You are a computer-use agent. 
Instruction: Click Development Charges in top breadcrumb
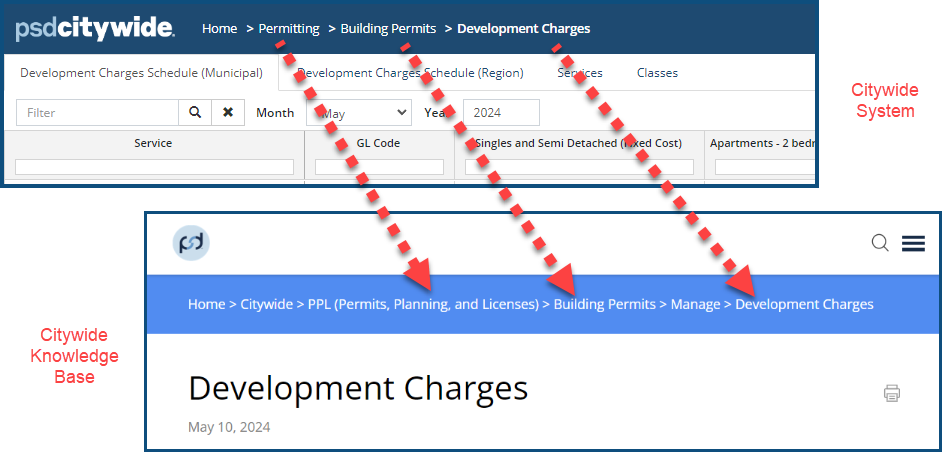coord(524,28)
